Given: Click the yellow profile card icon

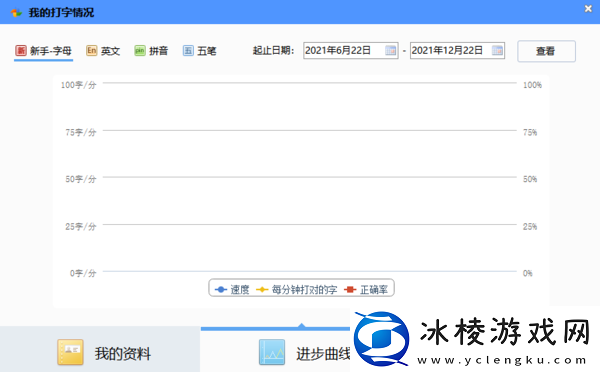Looking at the screenshot, I should point(70,352).
